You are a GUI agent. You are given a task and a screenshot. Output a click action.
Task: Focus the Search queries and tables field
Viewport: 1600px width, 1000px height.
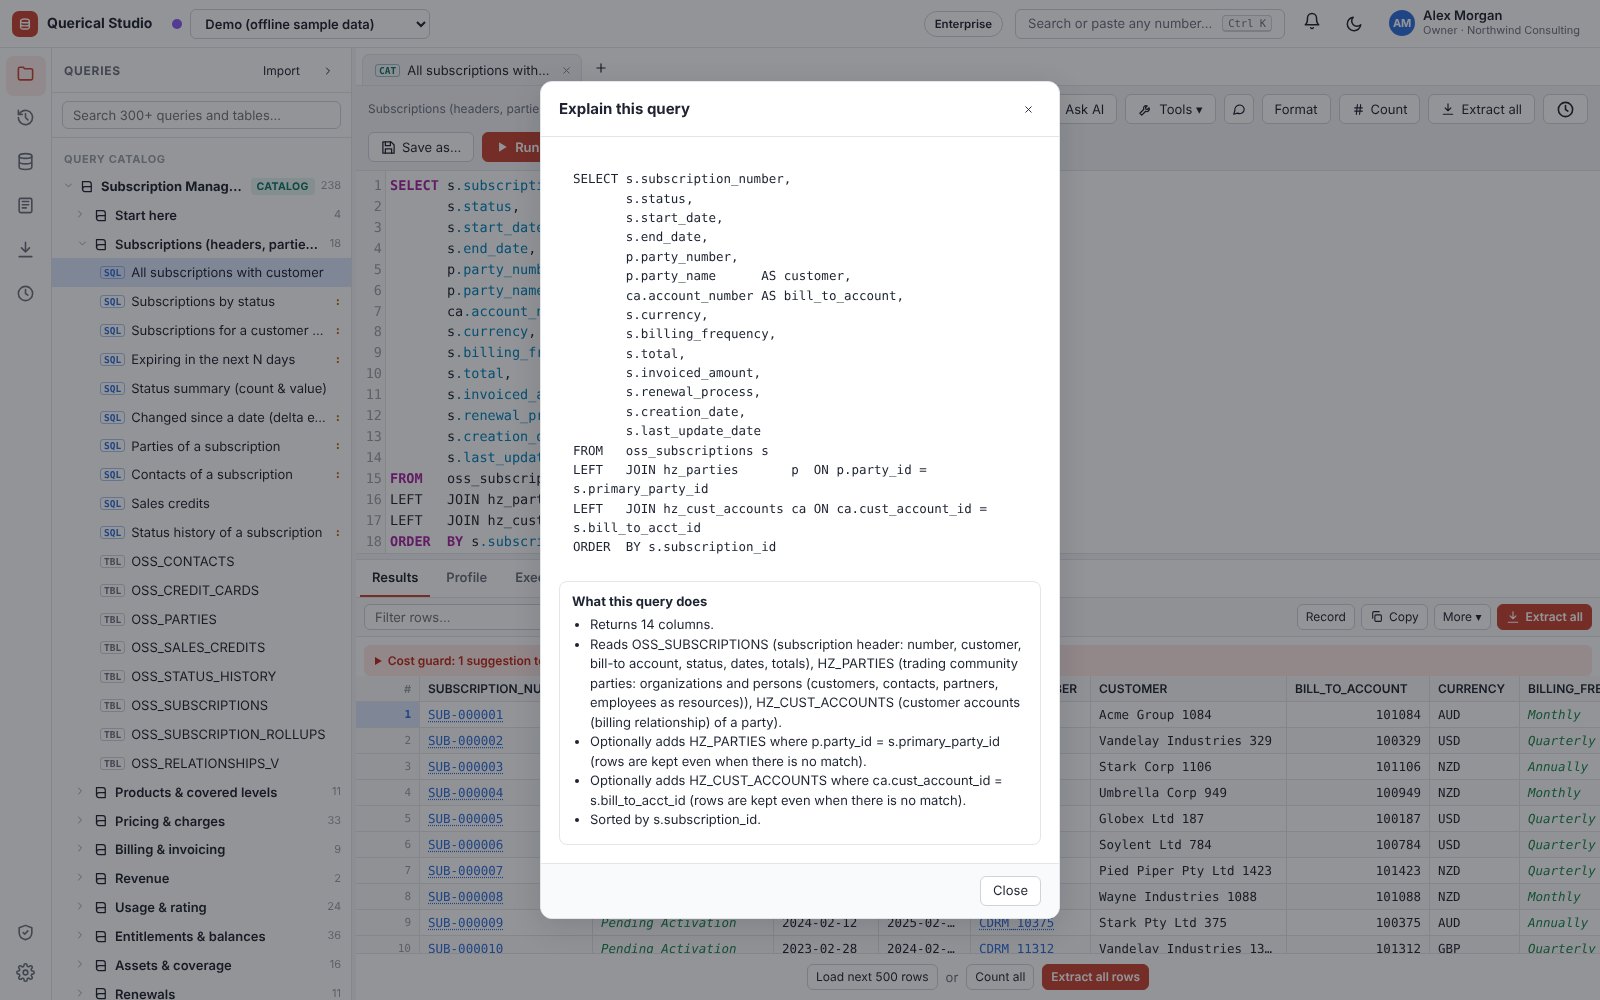201,115
